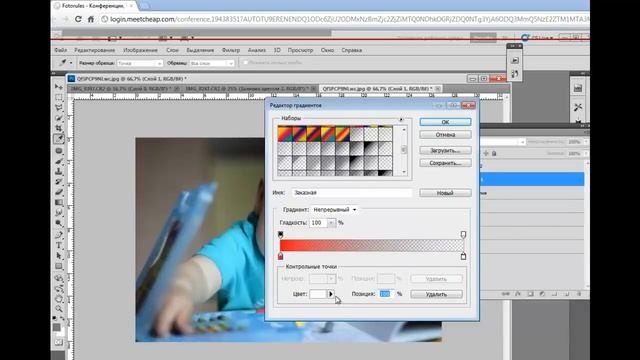
Task: Open the Окно menu
Action: pos(327,50)
